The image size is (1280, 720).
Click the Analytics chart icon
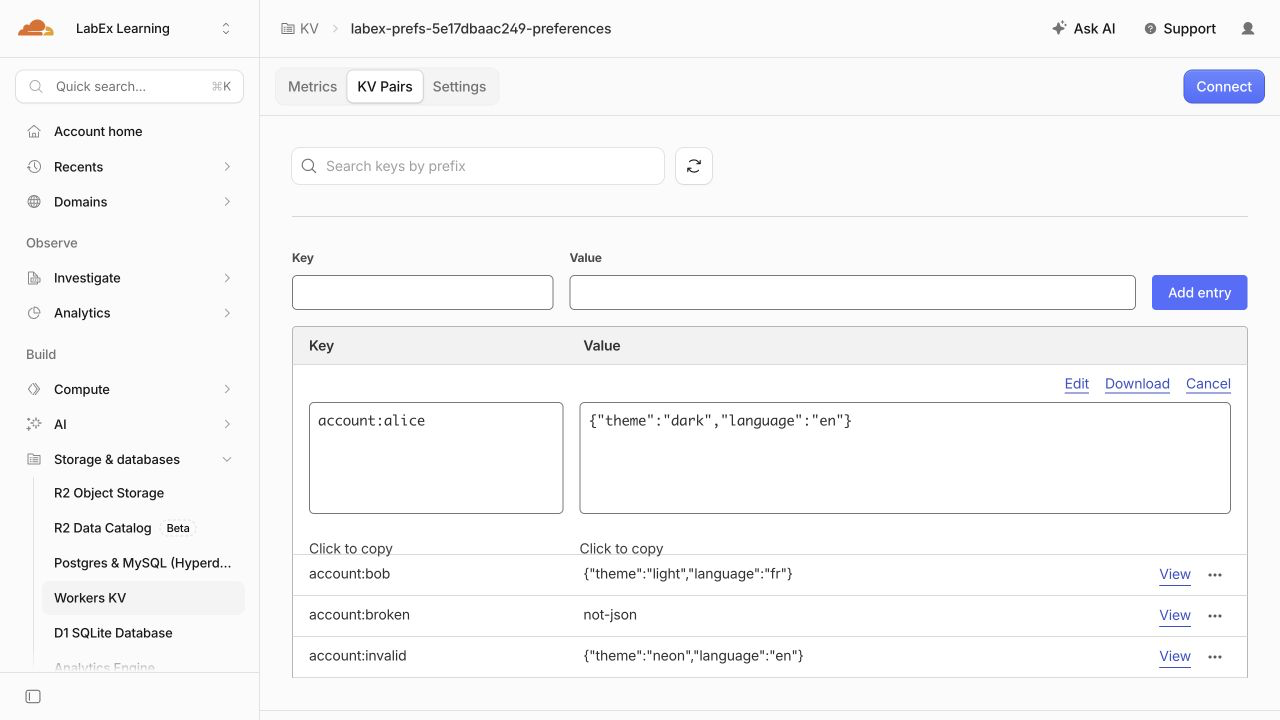coord(34,313)
